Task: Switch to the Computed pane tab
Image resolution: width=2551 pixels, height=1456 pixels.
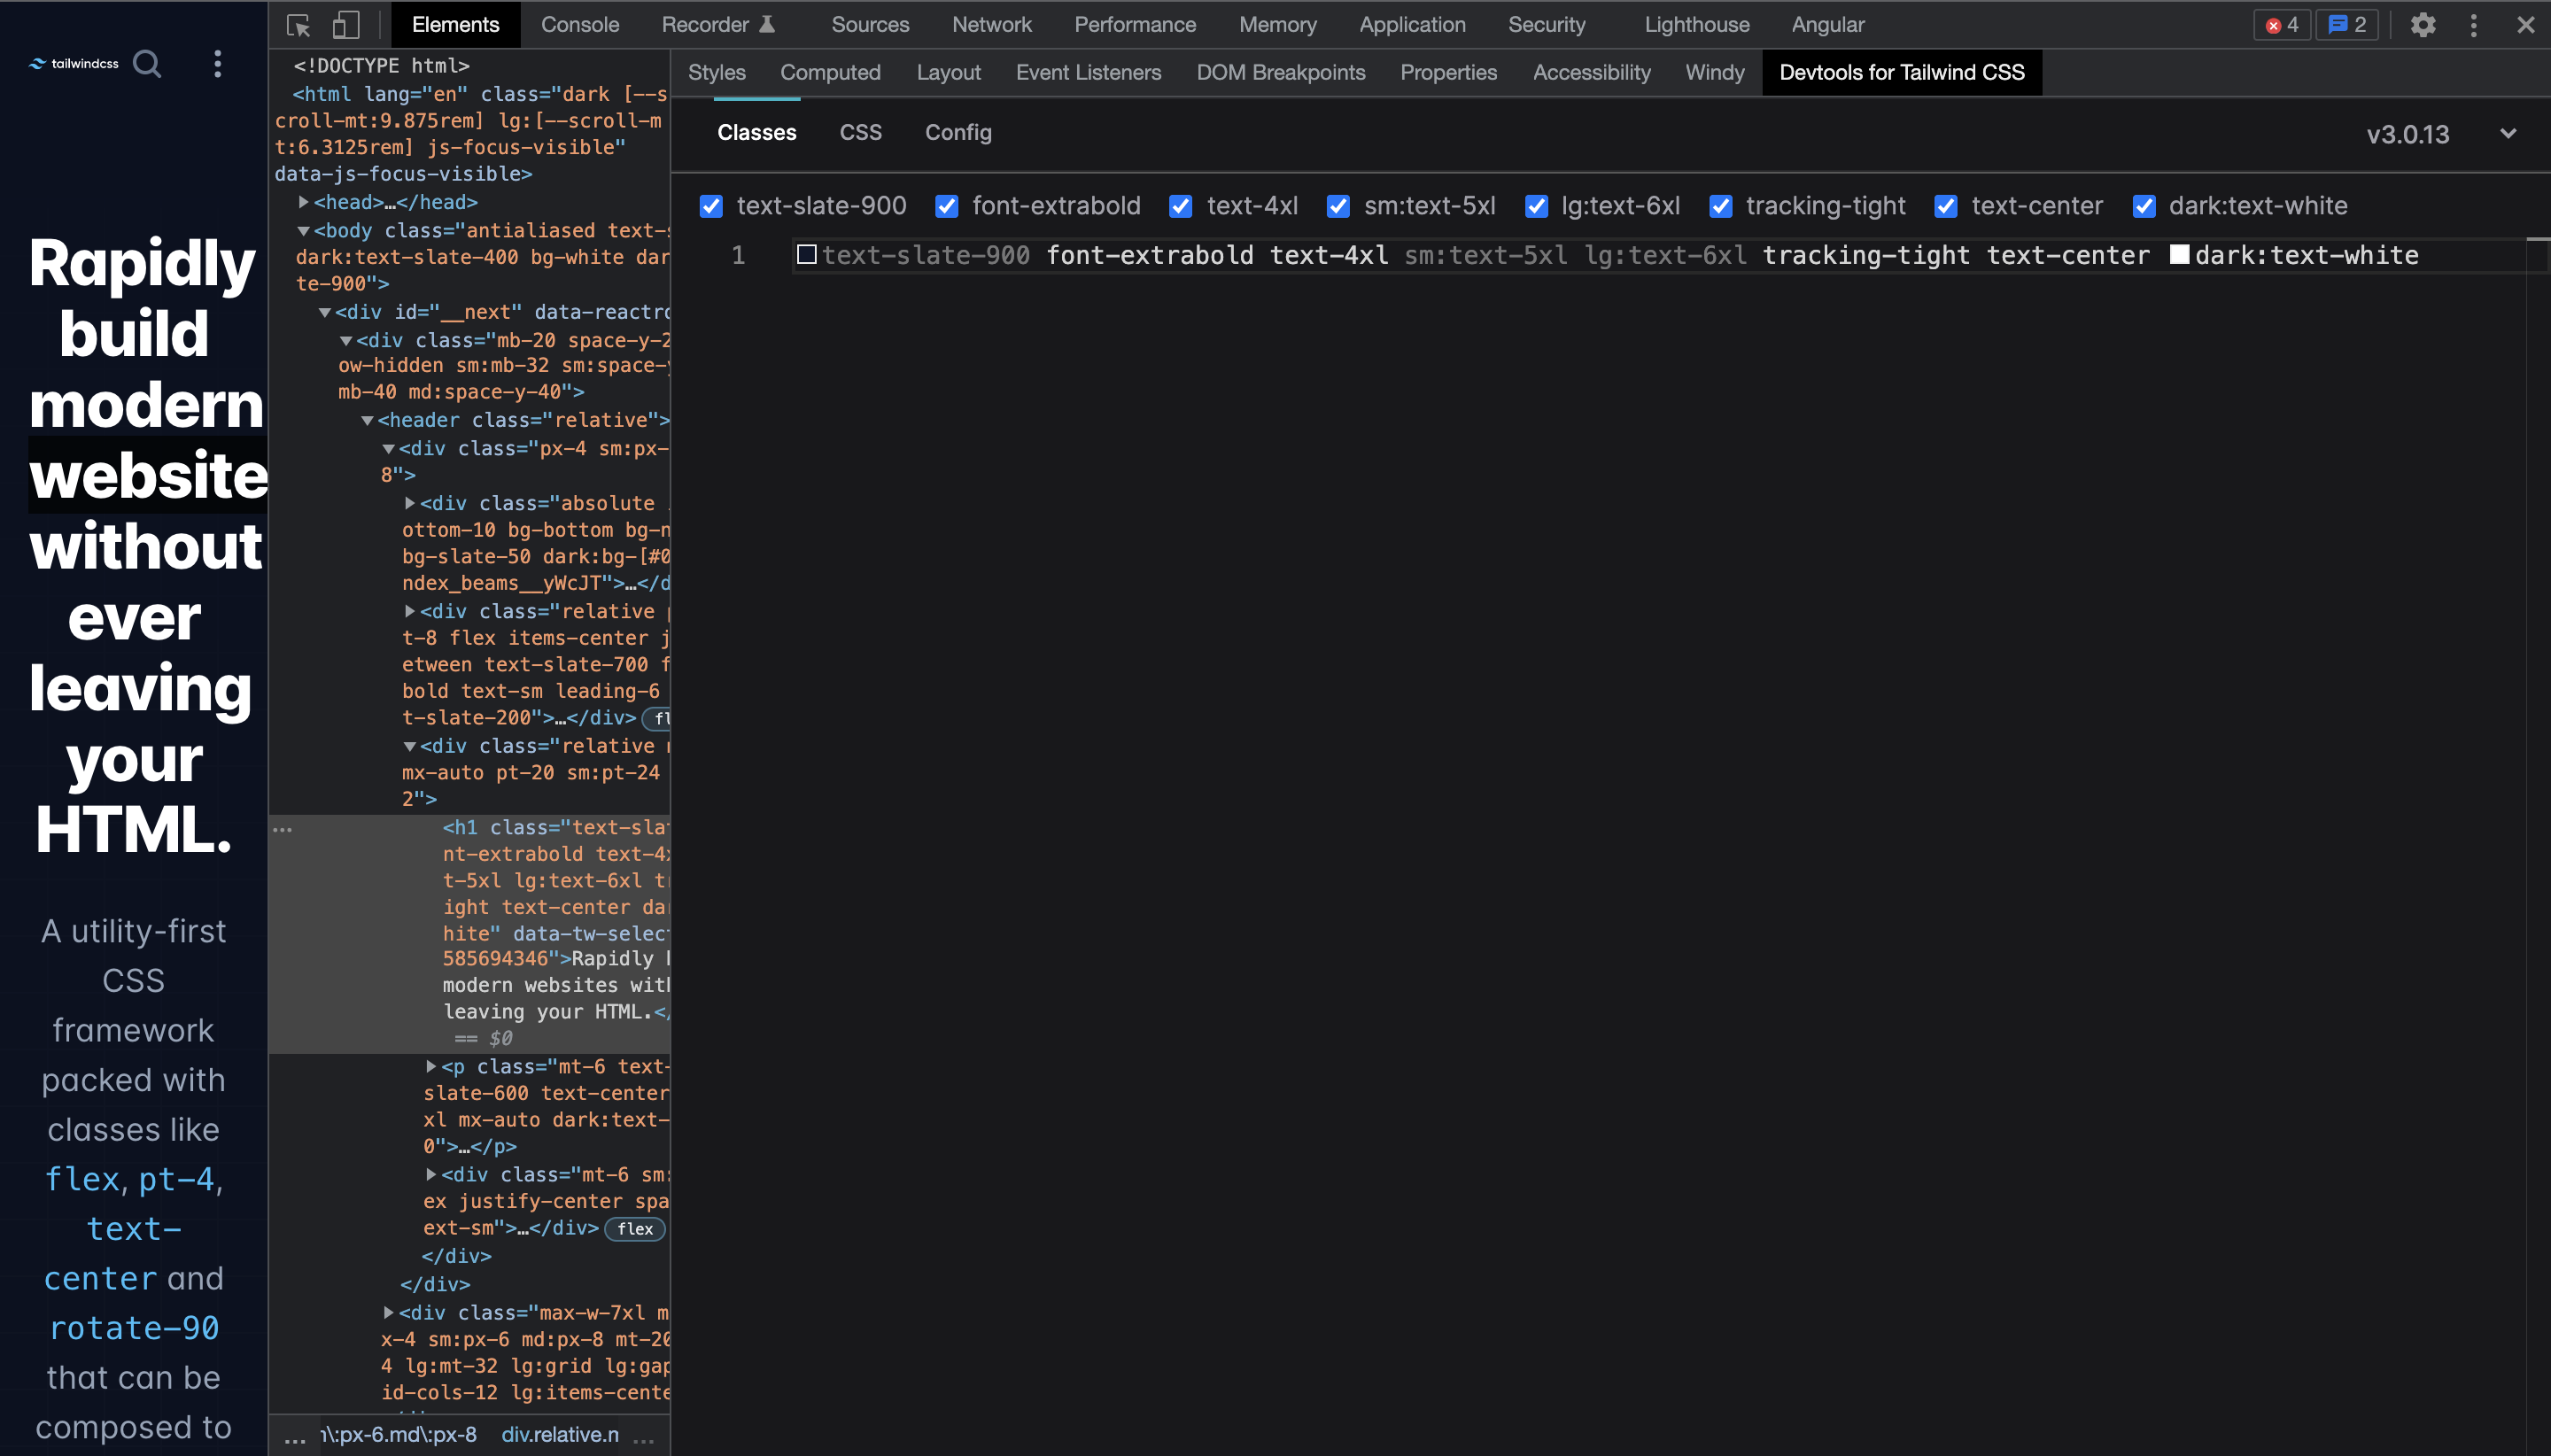Action: click(x=830, y=73)
